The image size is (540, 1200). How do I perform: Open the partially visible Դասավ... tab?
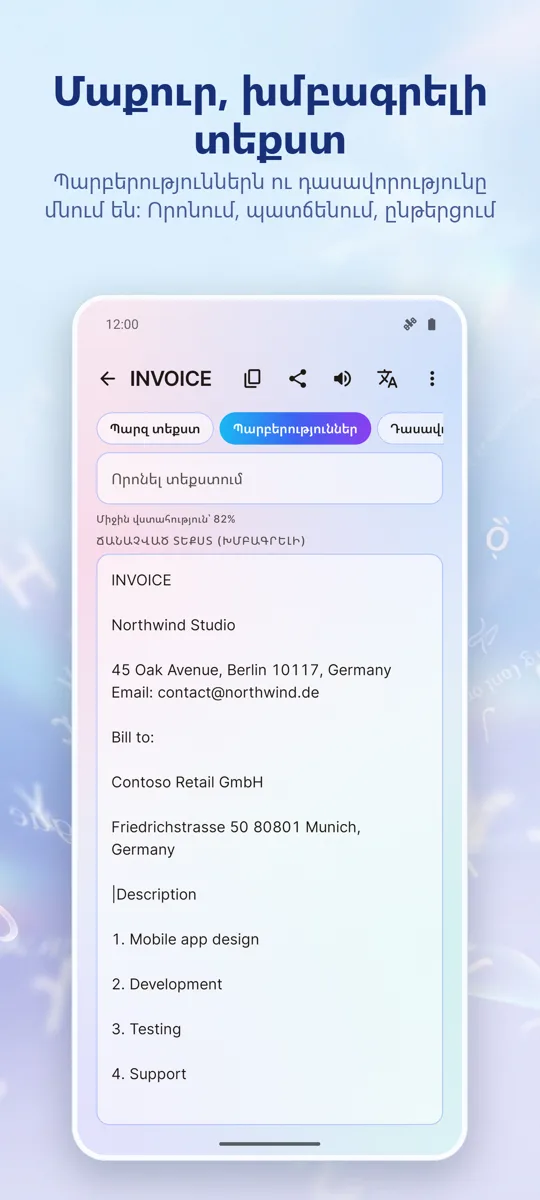point(410,429)
